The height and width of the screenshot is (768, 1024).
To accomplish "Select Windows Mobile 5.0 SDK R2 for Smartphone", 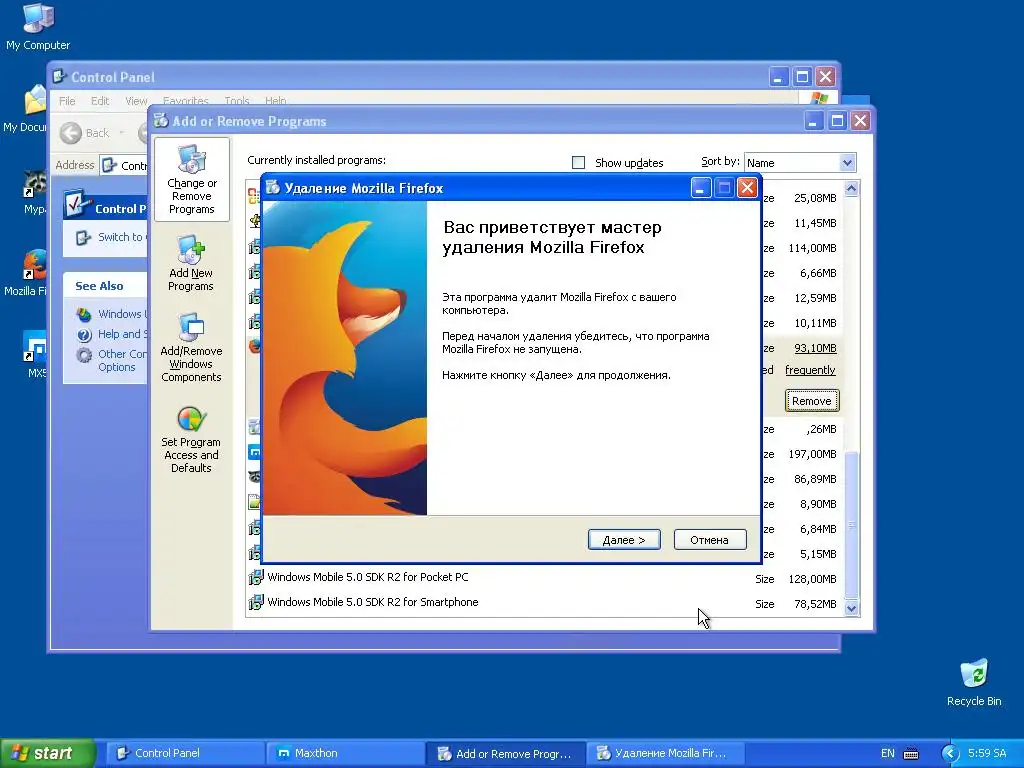I will tap(373, 602).
